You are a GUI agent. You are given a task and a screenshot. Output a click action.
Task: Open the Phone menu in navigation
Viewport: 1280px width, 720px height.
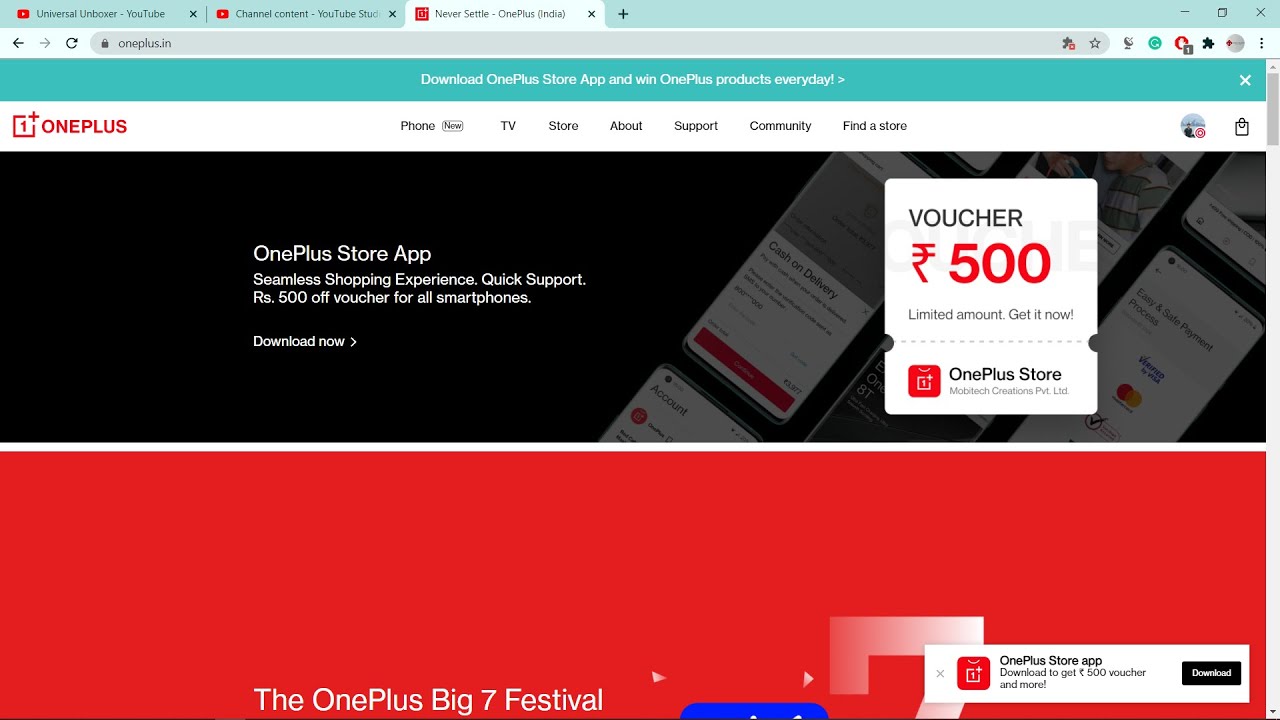(x=417, y=126)
